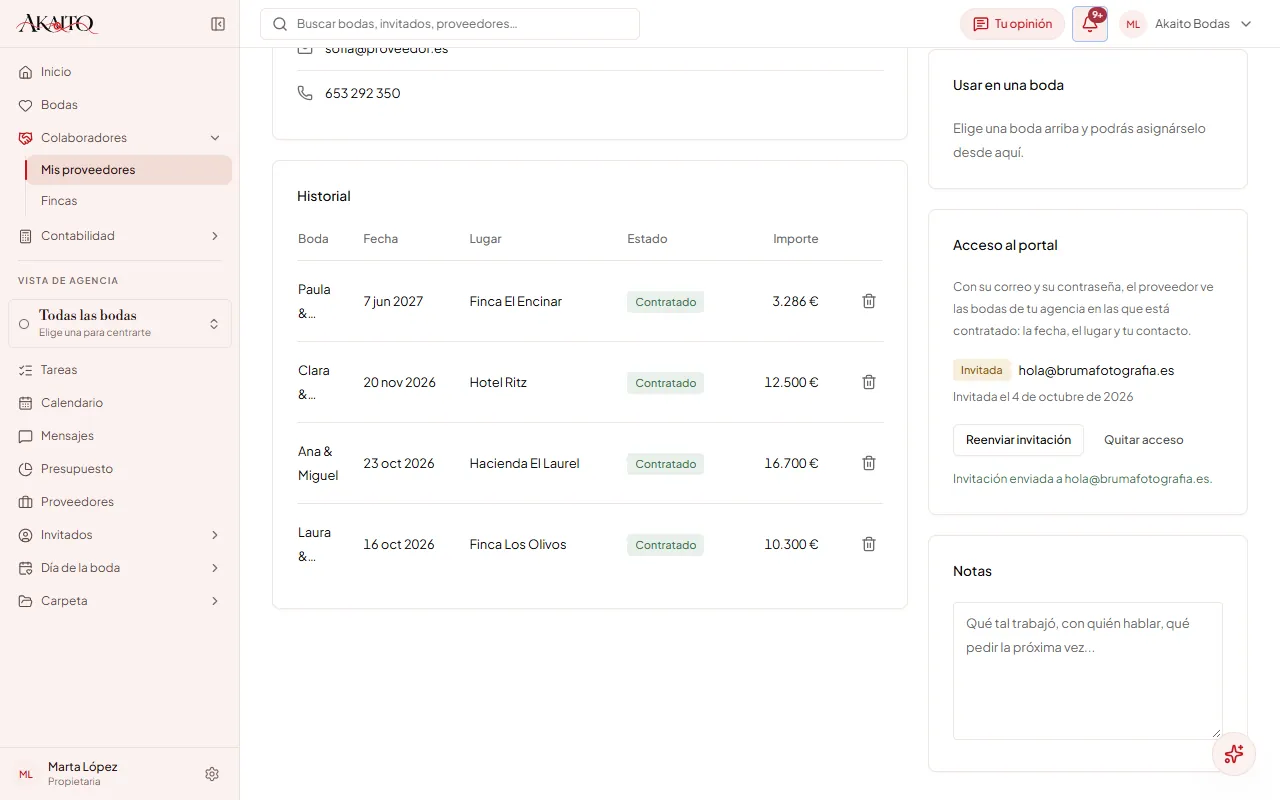Image resolution: width=1280 pixels, height=800 pixels.
Task: Click the Contratado badge for Finca Los Olivos
Action: click(665, 545)
